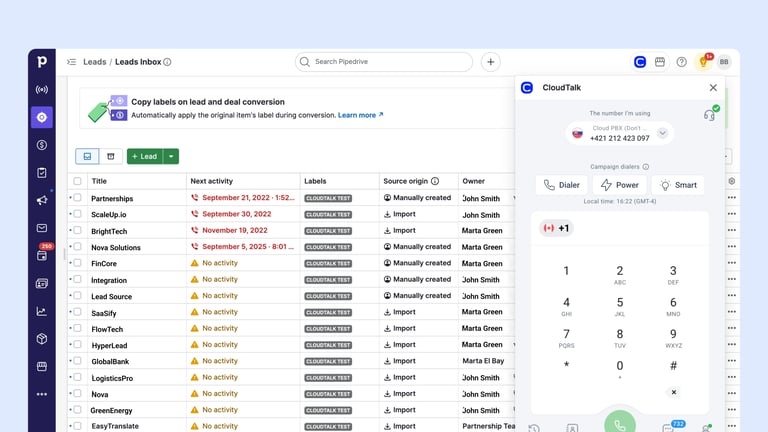Screen dimensions: 768x432
Task: Collapse sidebar via menu toggle icon
Action: coord(72,62)
